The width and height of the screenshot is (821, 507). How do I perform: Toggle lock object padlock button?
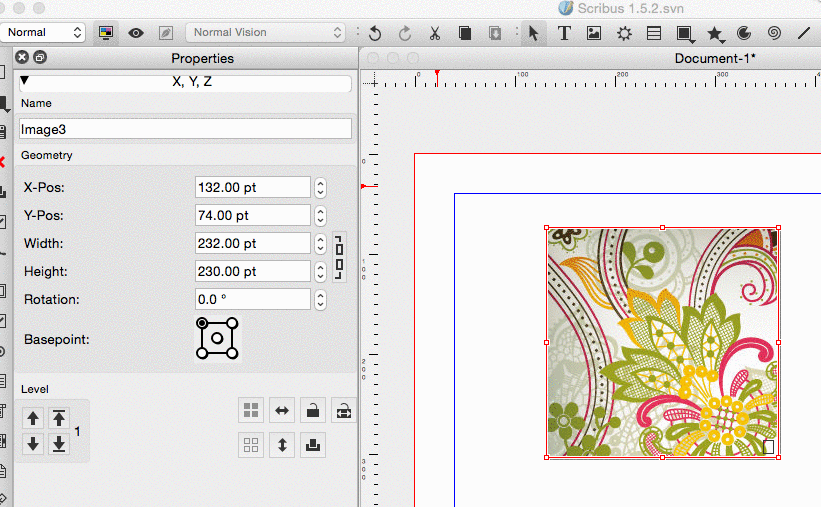coord(313,410)
